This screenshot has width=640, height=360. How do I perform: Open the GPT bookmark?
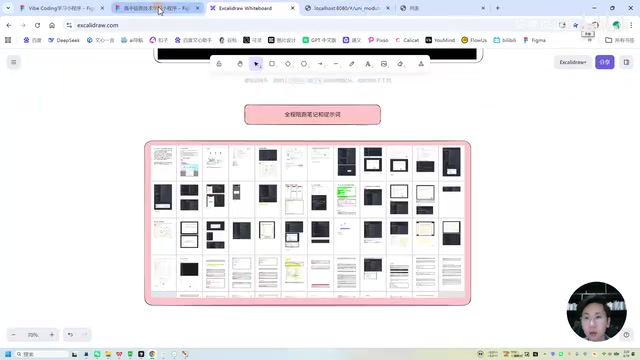coord(319,40)
